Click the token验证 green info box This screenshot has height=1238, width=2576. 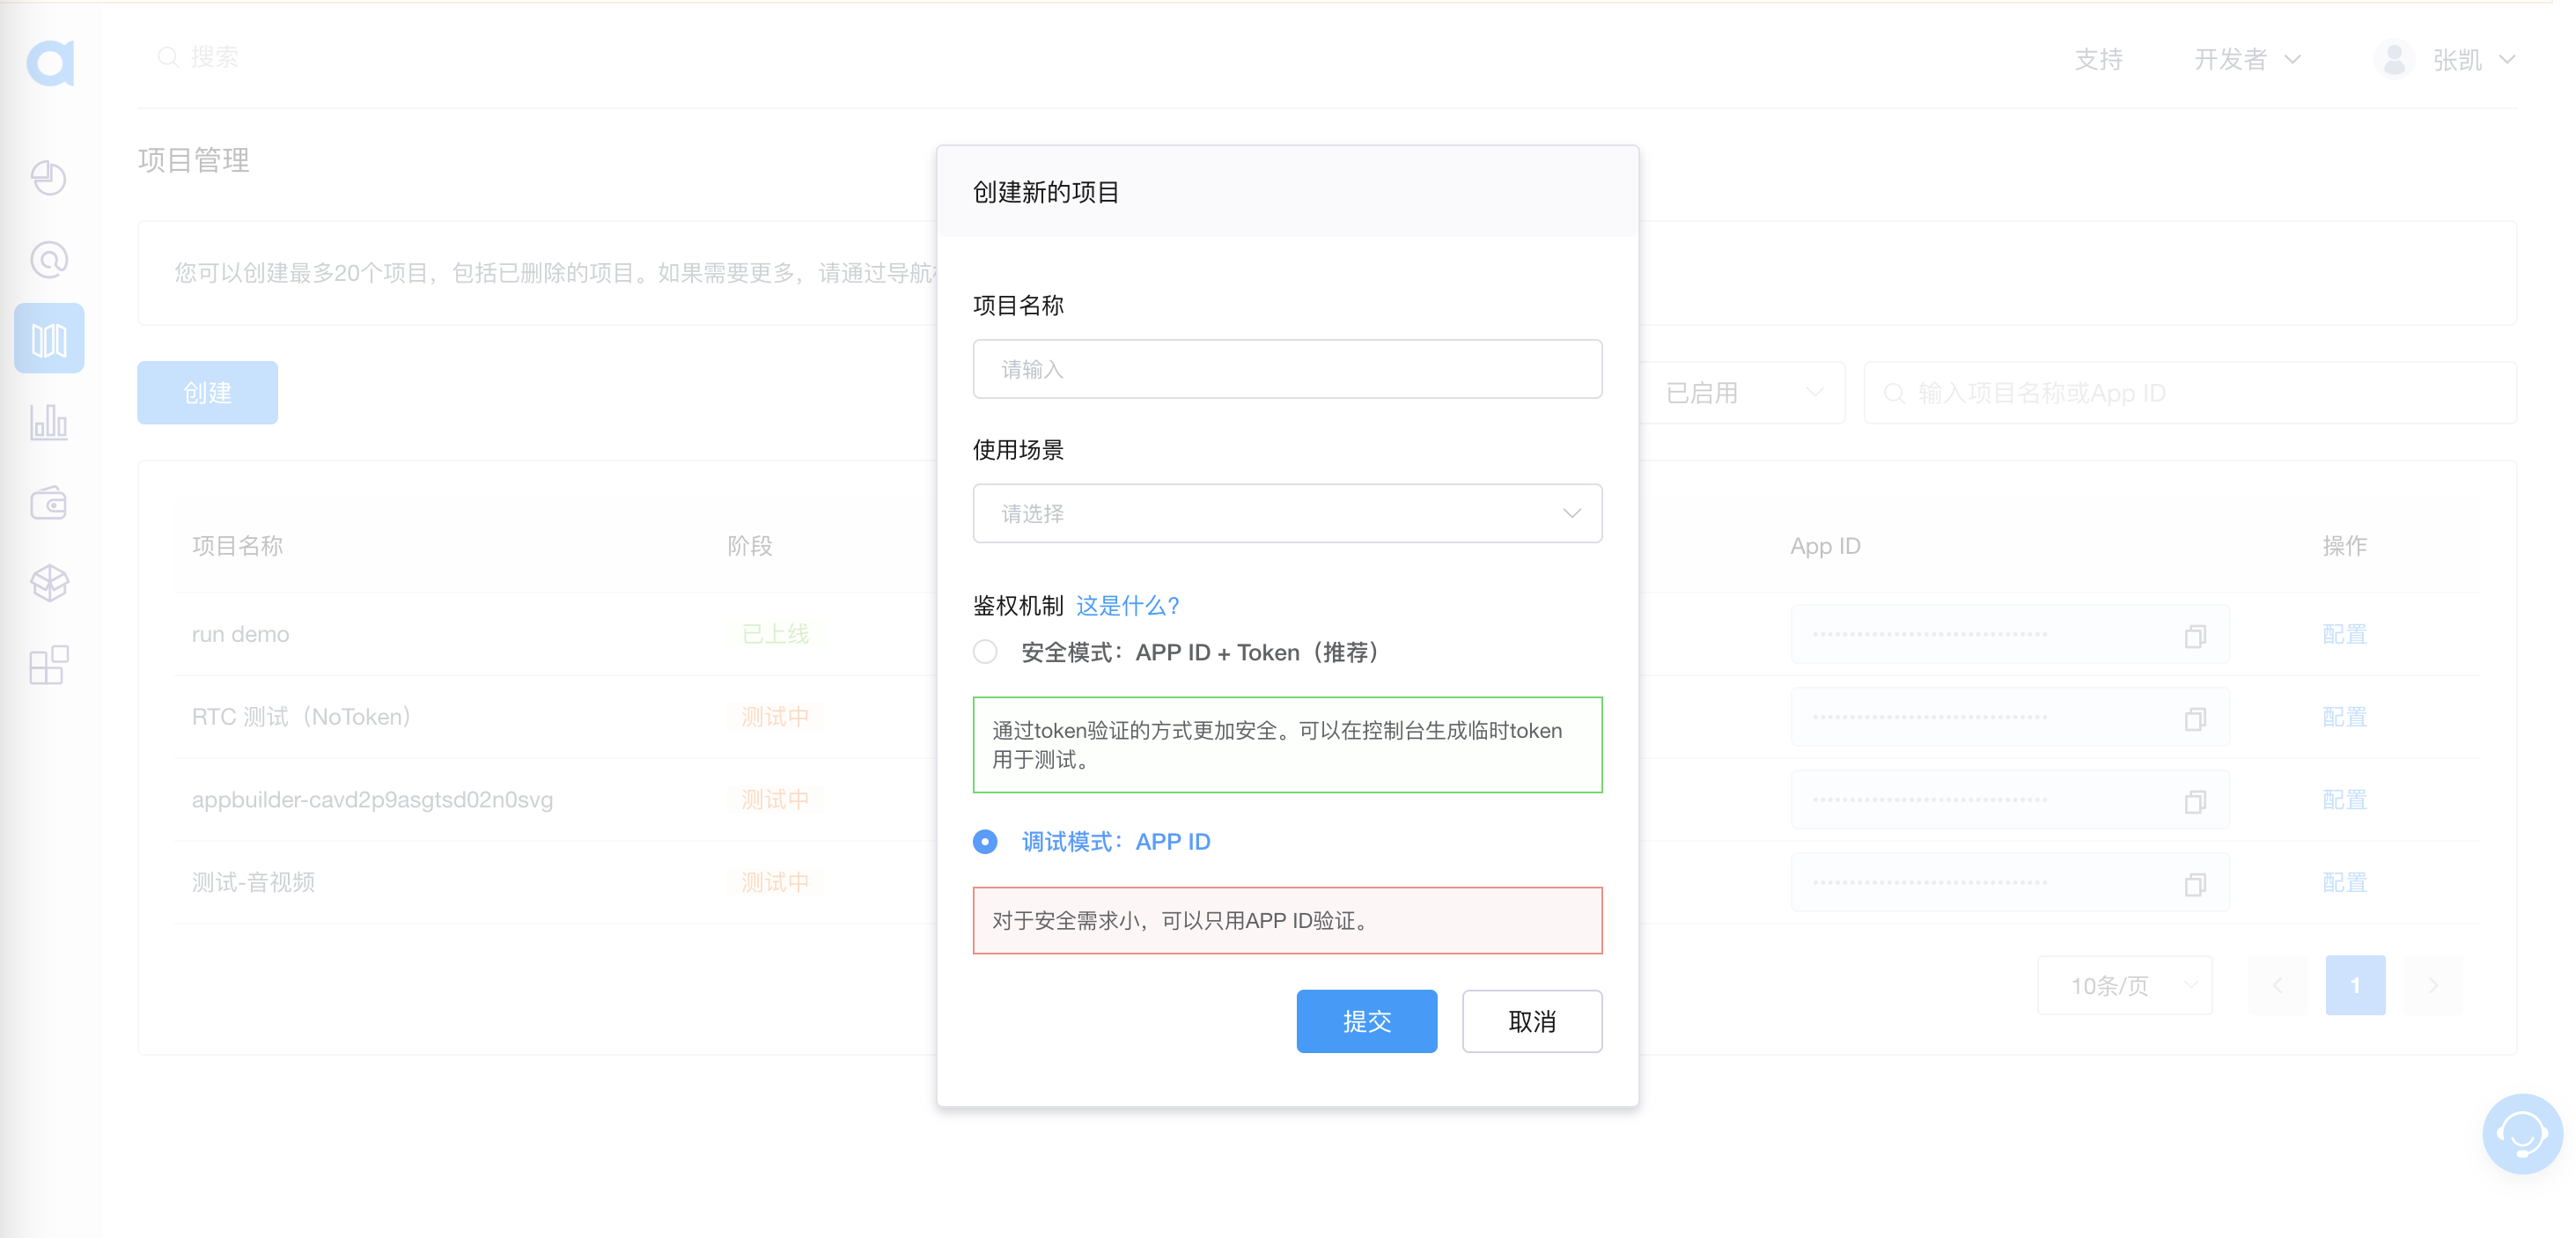pyautogui.click(x=1287, y=745)
